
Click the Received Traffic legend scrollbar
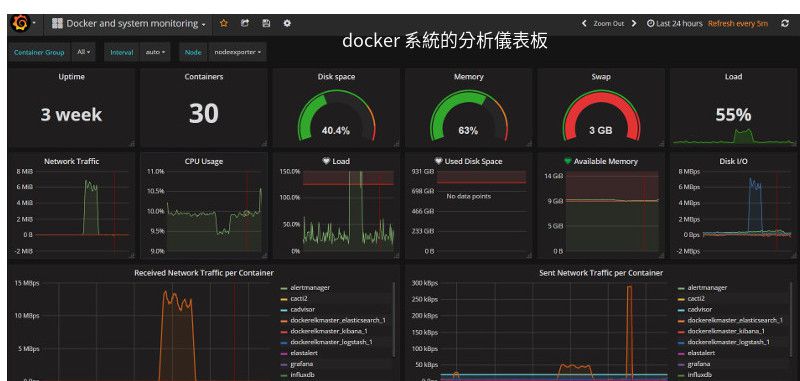394,319
